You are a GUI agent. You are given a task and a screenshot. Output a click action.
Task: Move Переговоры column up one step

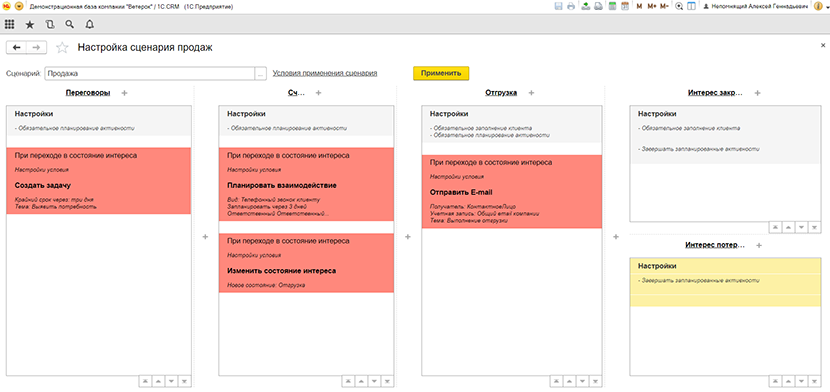158,381
